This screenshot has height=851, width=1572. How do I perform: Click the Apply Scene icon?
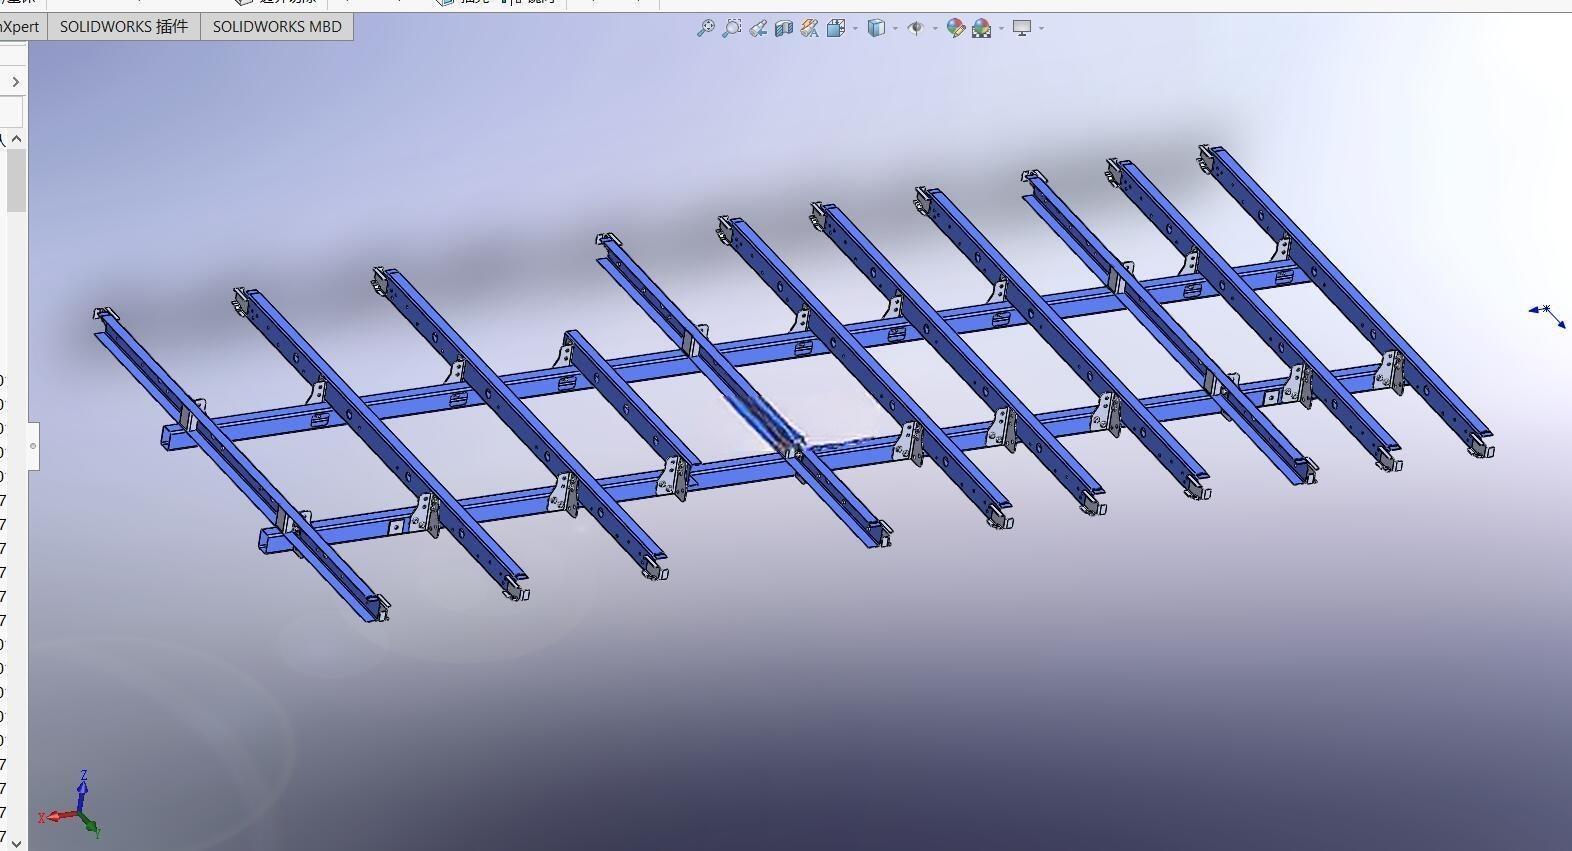981,28
